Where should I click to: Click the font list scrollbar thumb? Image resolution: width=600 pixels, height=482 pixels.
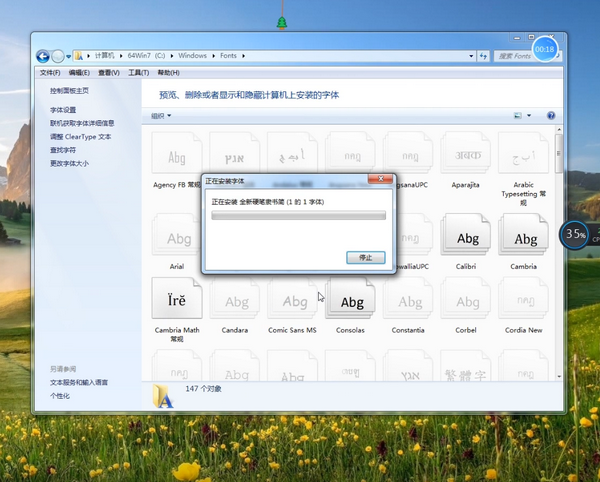[559, 153]
